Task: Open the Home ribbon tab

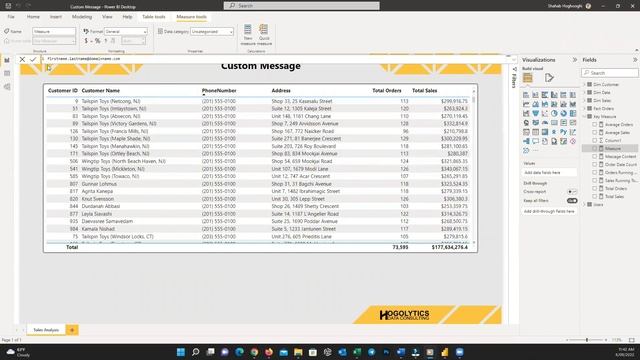Action: [x=33, y=17]
